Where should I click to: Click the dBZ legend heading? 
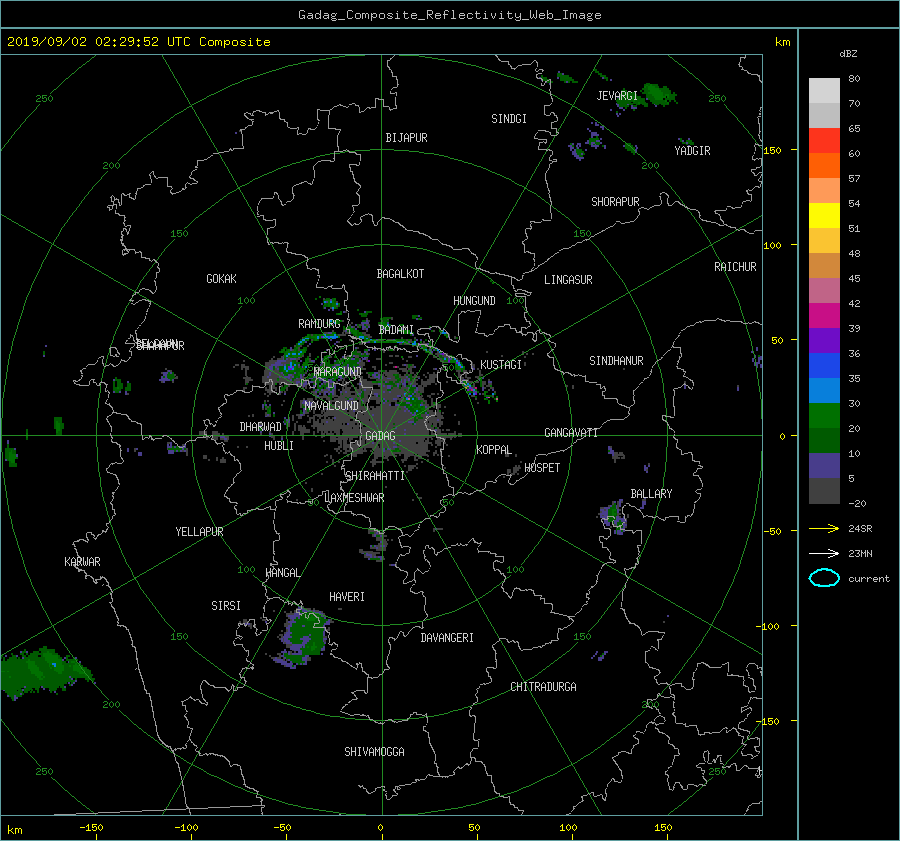848,54
